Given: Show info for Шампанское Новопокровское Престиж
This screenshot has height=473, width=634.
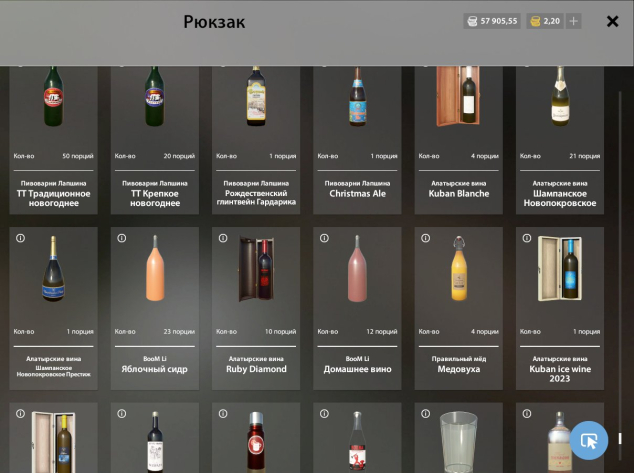Looking at the screenshot, I should (21, 238).
